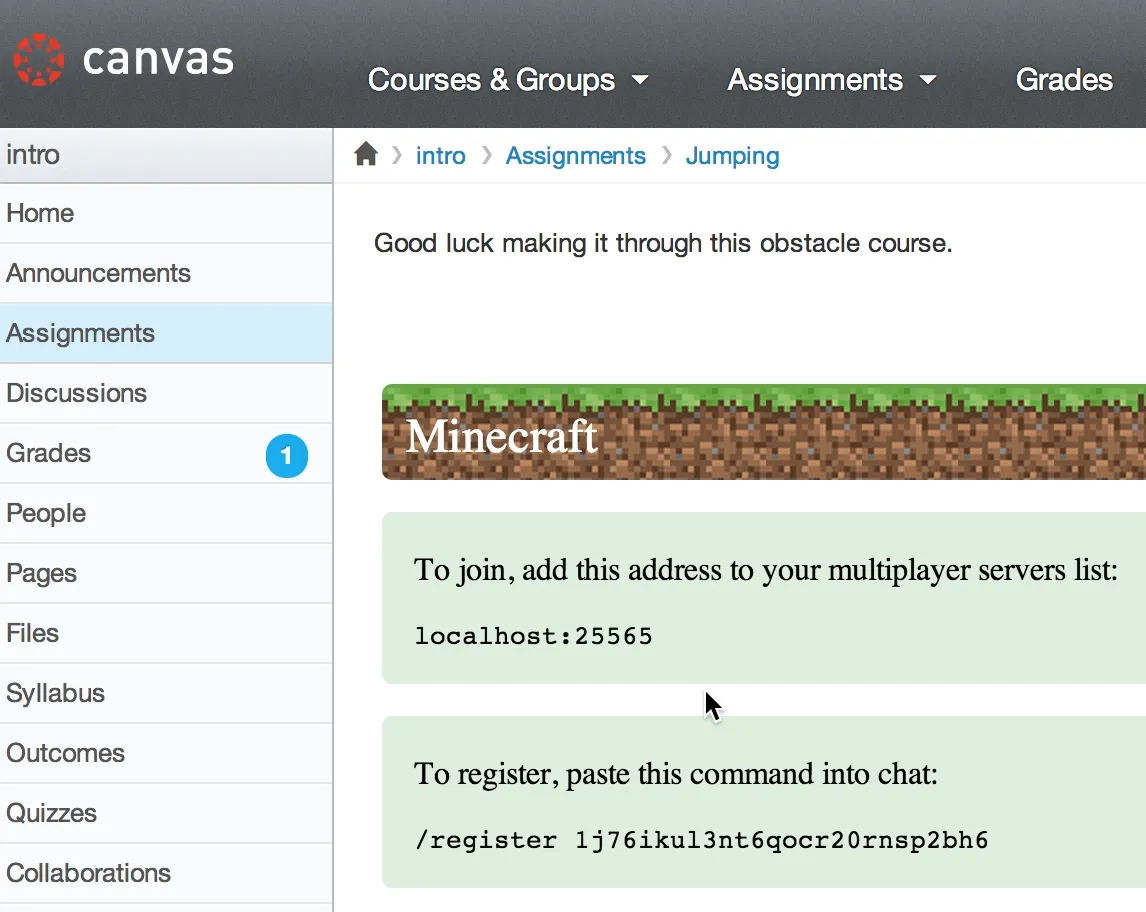The width and height of the screenshot is (1146, 912).
Task: Click the intro breadcrumb link
Action: (x=441, y=155)
